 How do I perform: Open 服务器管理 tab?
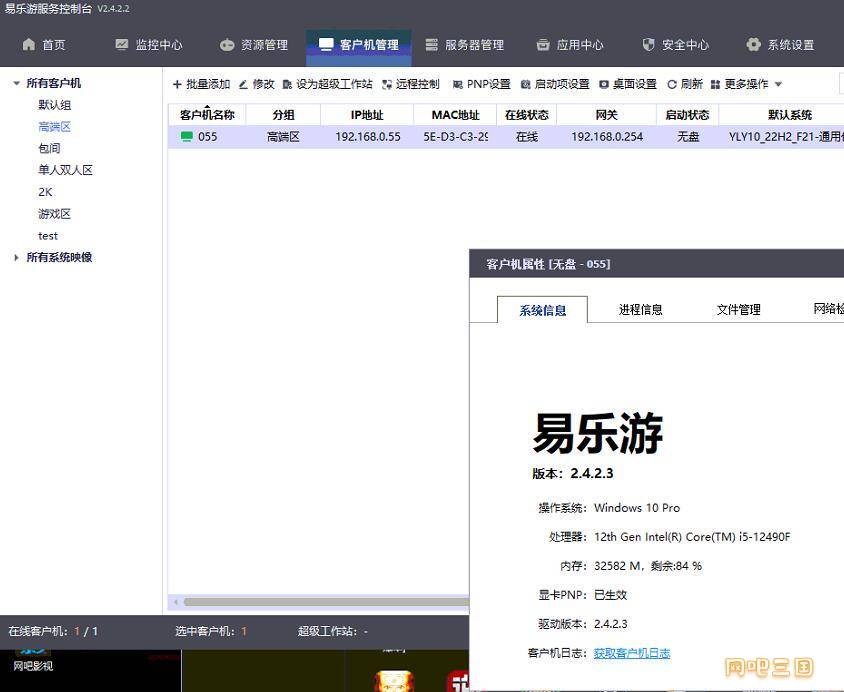[x=465, y=45]
